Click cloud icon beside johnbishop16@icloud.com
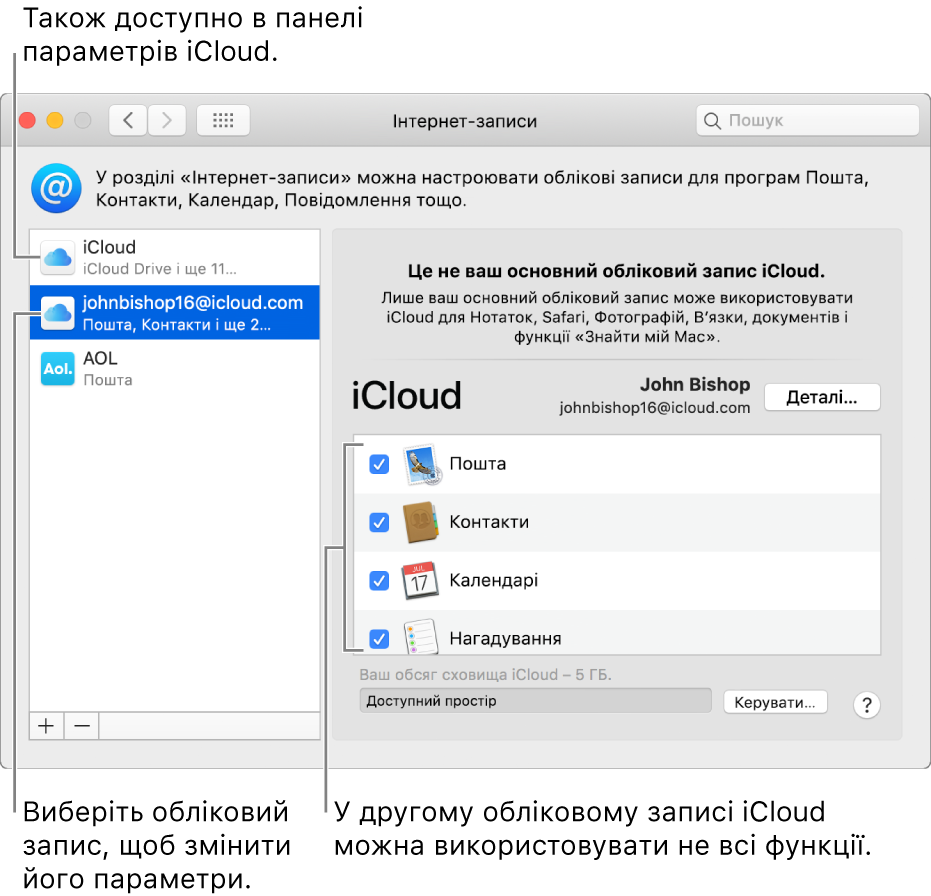 tap(58, 313)
